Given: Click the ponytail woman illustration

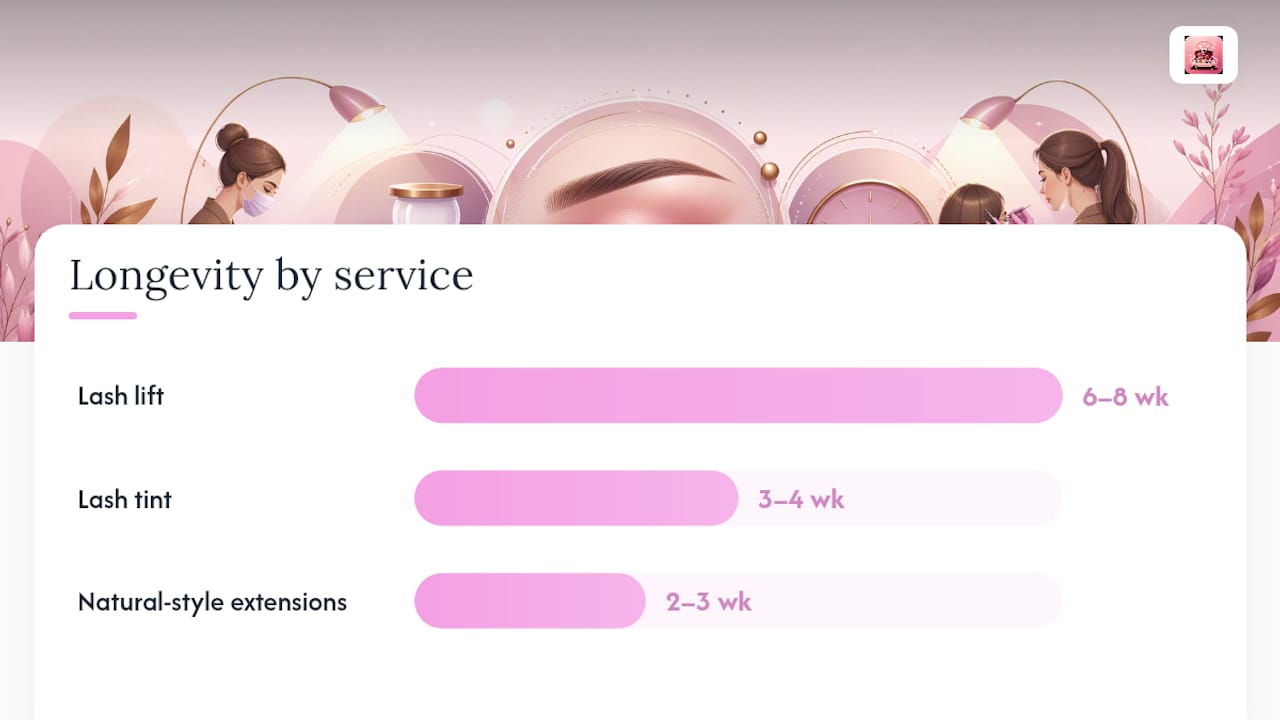Looking at the screenshot, I should pos(1086,177).
